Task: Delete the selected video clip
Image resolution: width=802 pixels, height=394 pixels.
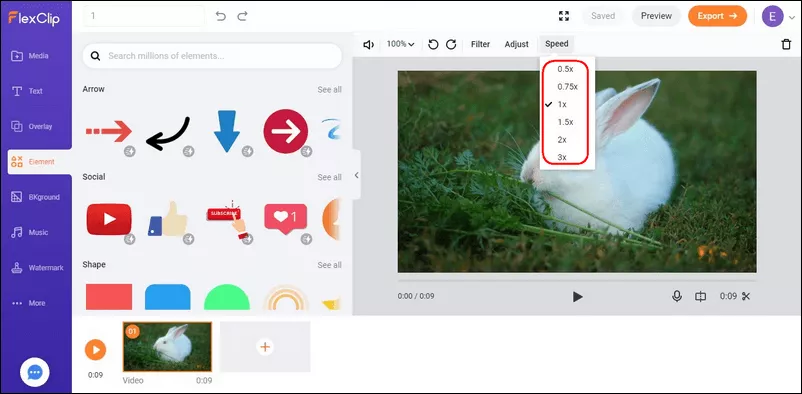Action: point(786,45)
